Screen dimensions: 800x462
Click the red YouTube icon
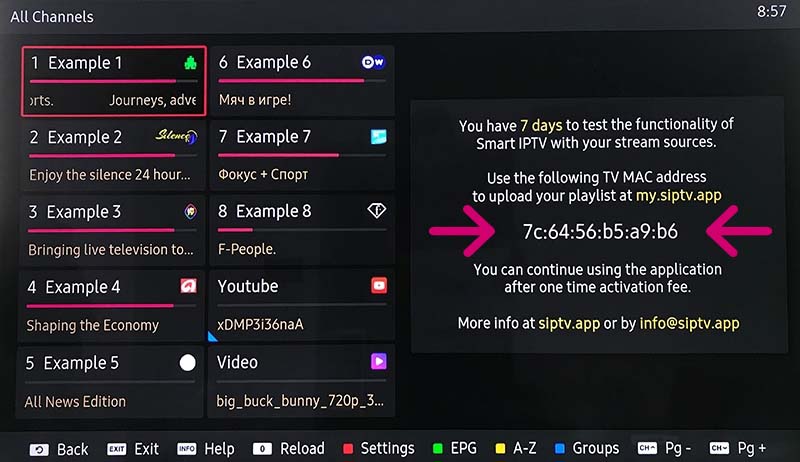(x=379, y=285)
